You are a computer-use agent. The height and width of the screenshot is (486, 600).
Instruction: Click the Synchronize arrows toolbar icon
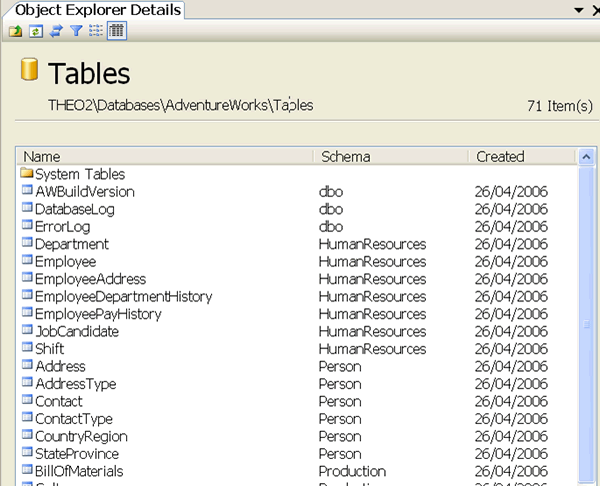click(x=56, y=31)
